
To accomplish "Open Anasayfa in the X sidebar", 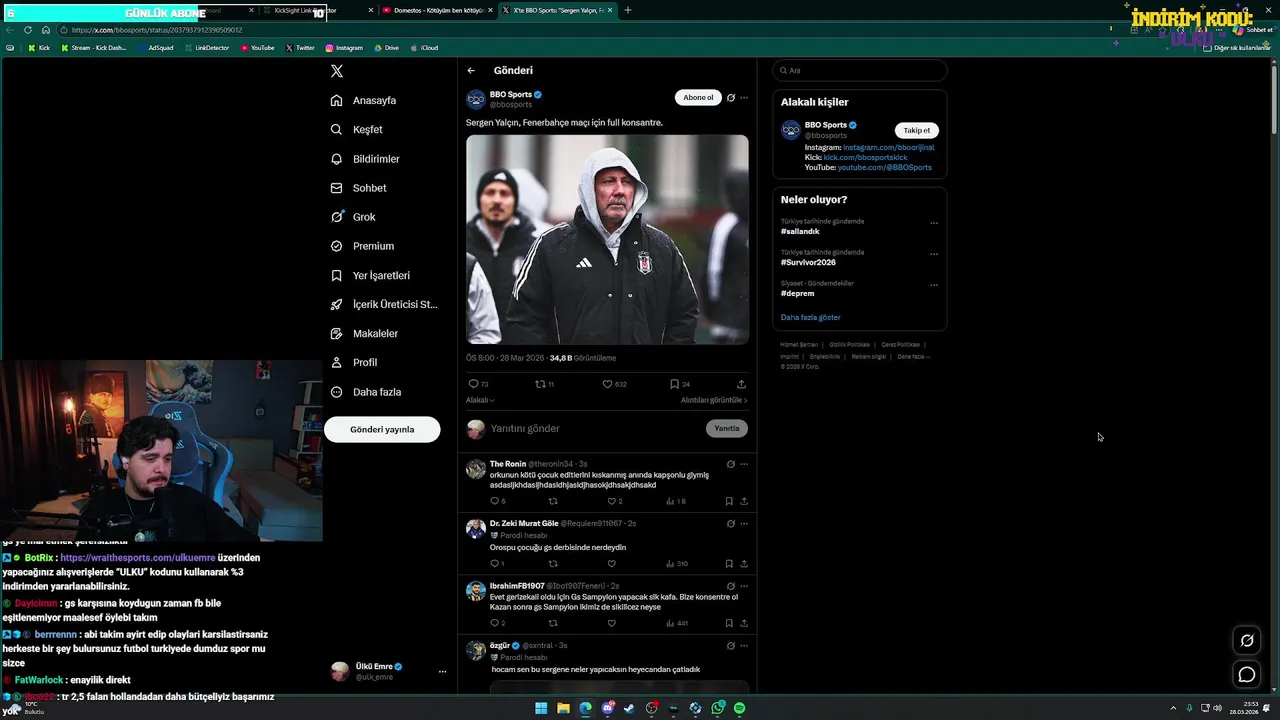I will point(364,100).
